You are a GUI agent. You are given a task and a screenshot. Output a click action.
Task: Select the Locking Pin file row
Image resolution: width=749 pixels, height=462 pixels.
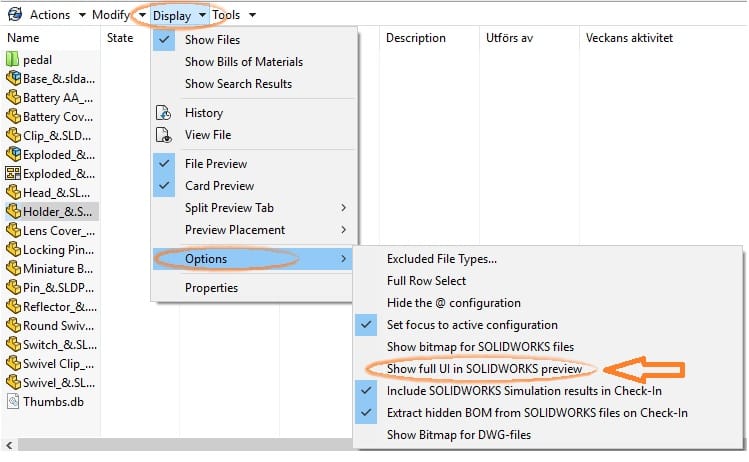57,250
